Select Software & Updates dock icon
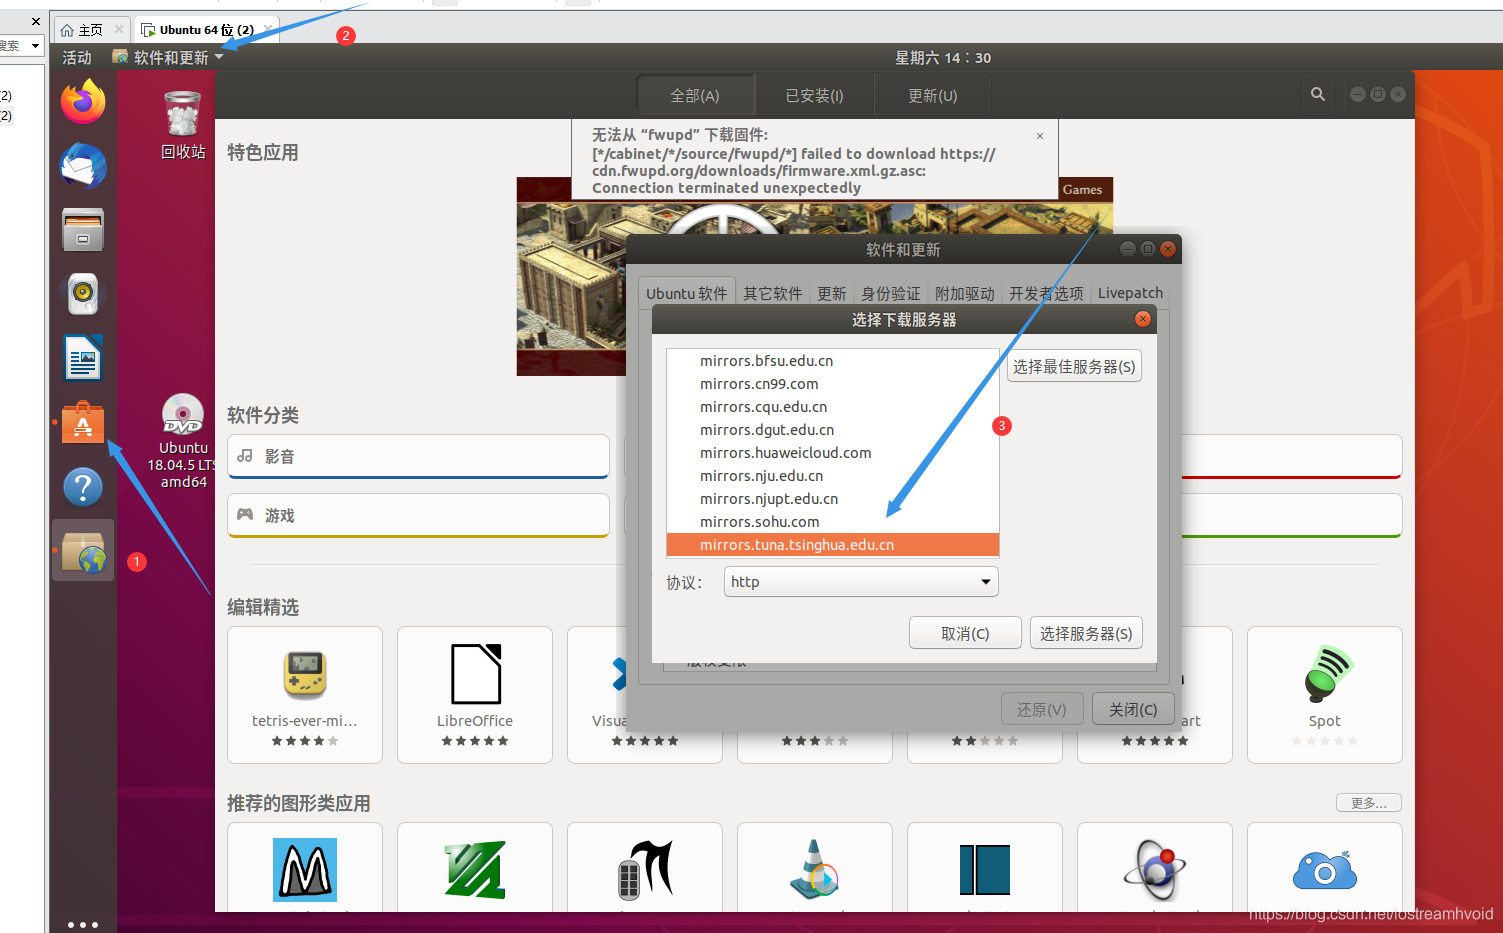The width and height of the screenshot is (1503, 933). [x=83, y=551]
